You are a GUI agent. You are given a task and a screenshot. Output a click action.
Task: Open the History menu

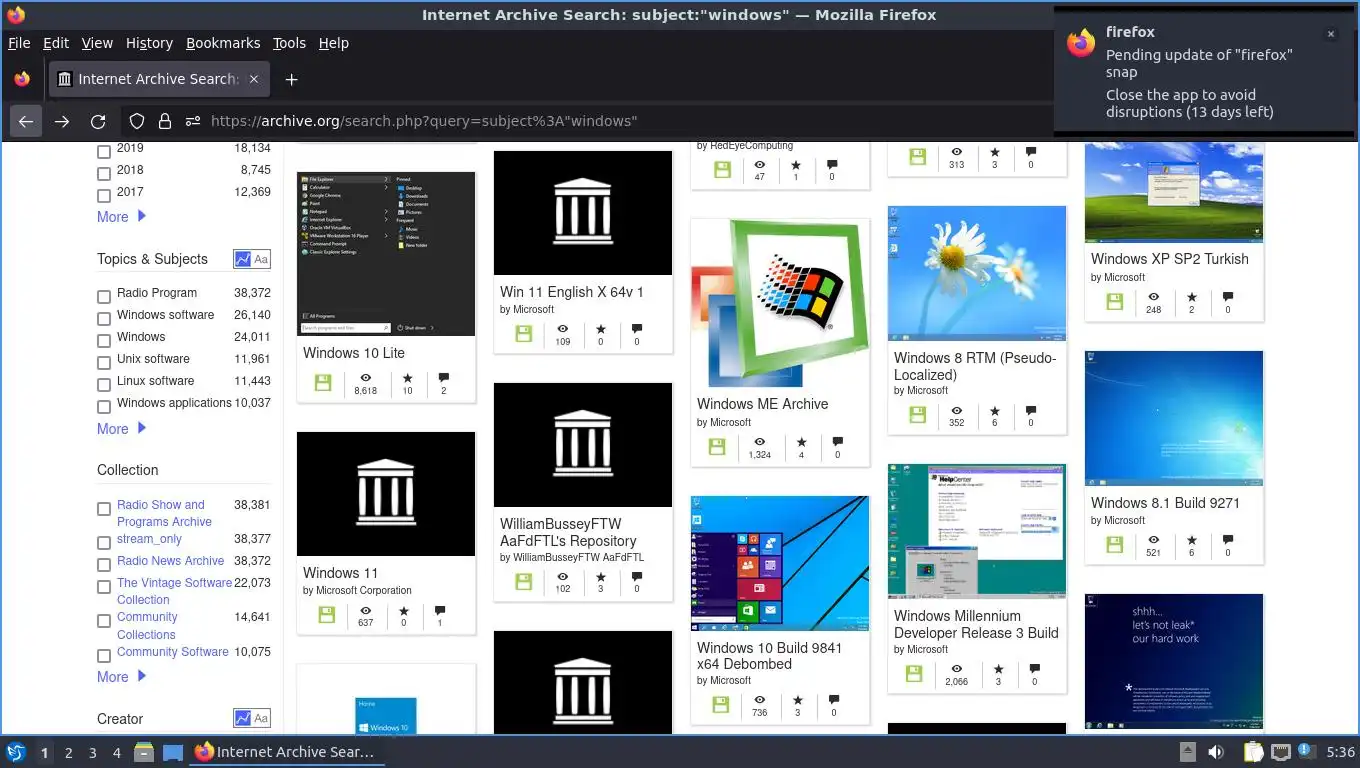point(149,43)
